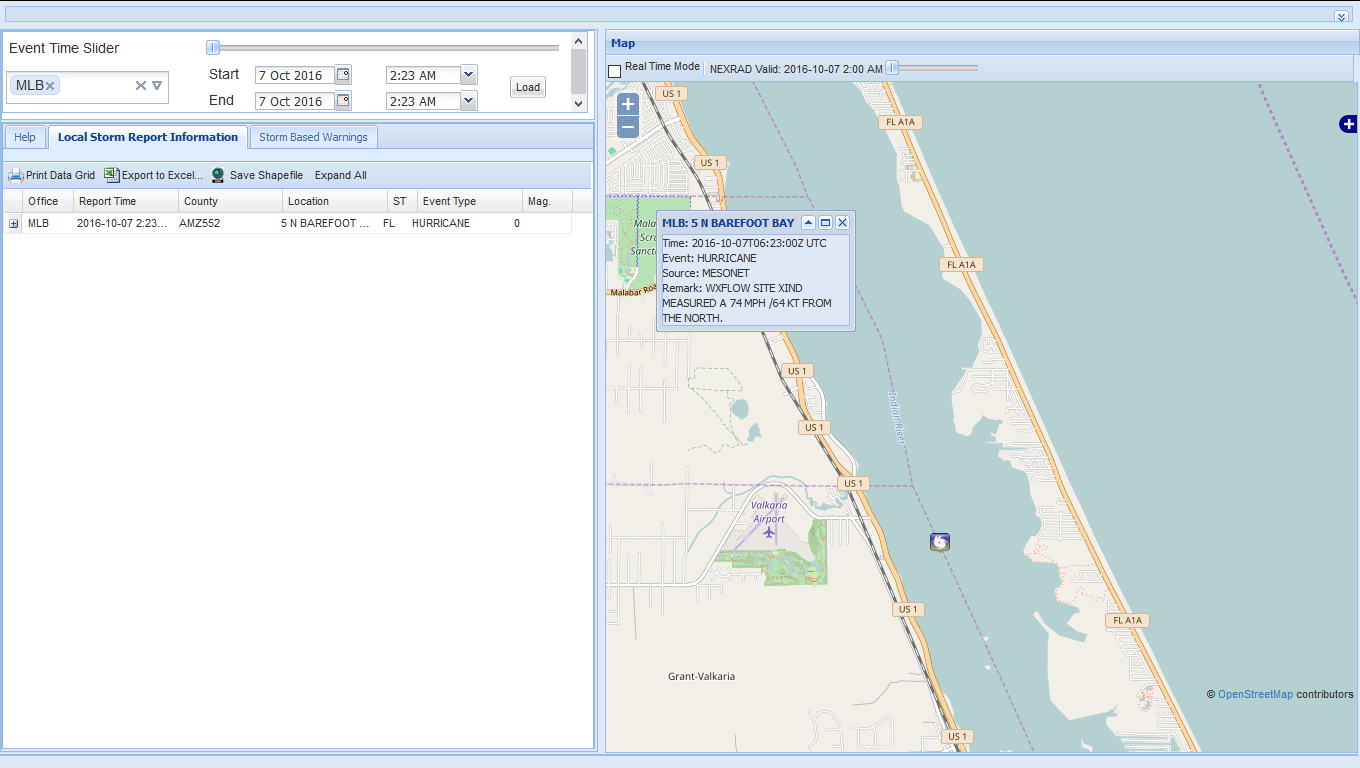Open the Start date calendar picker
The width and height of the screenshot is (1360, 768).
pyautogui.click(x=343, y=75)
